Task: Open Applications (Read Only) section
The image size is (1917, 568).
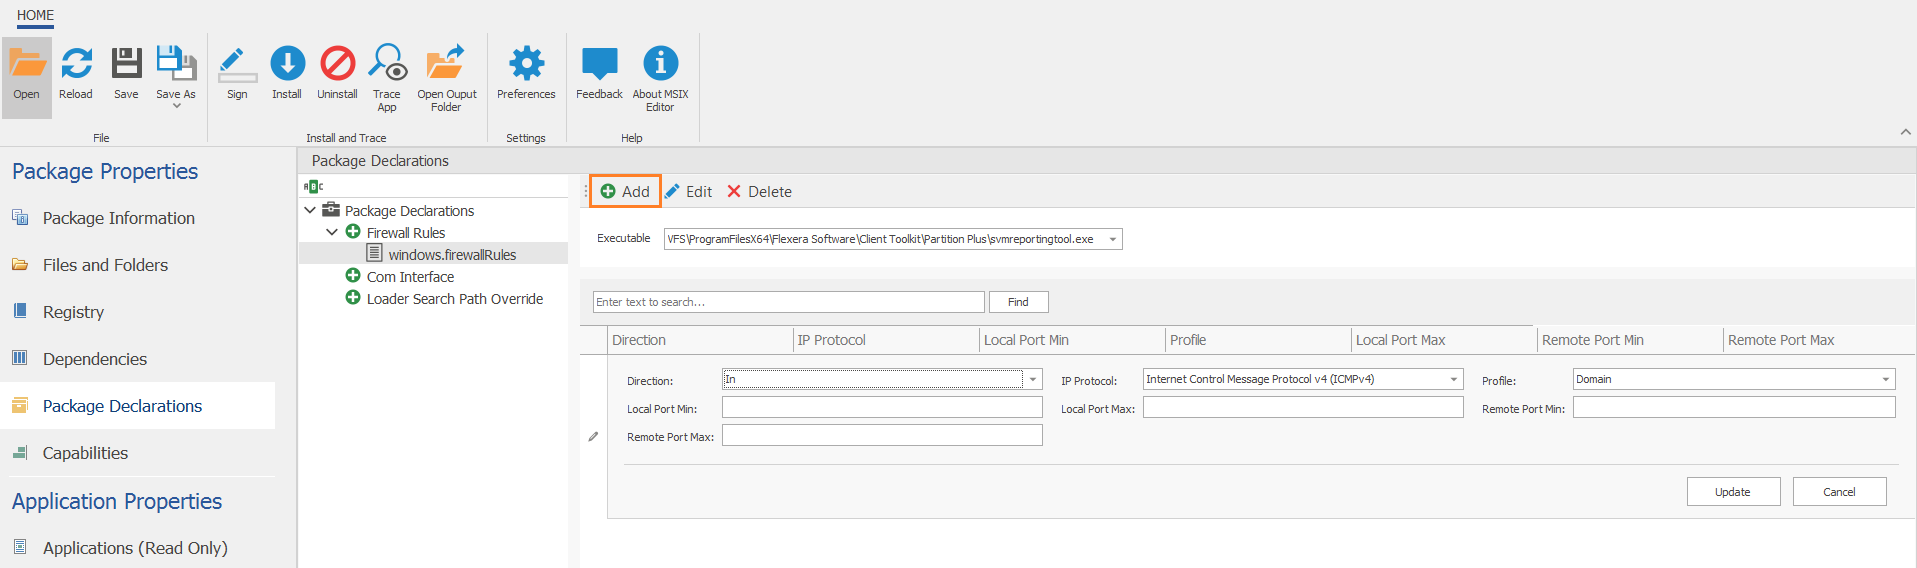Action: pyautogui.click(x=135, y=548)
